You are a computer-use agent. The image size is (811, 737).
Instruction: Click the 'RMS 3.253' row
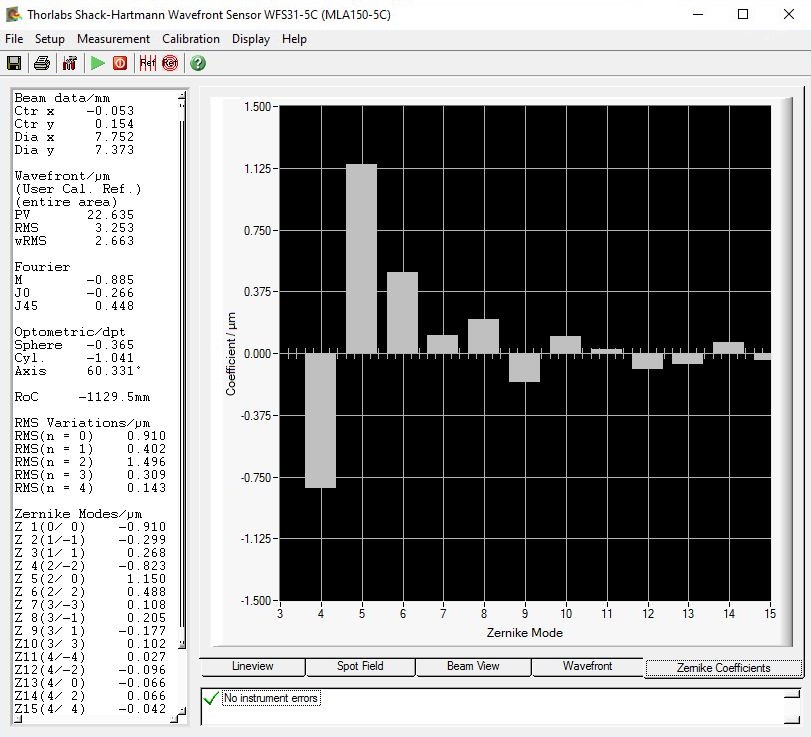coord(74,228)
